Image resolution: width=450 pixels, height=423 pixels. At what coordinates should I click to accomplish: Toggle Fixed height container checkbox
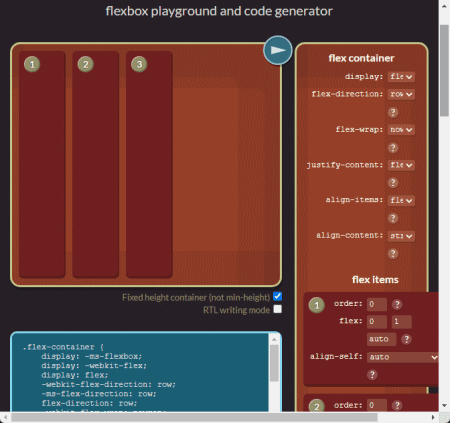click(x=277, y=296)
